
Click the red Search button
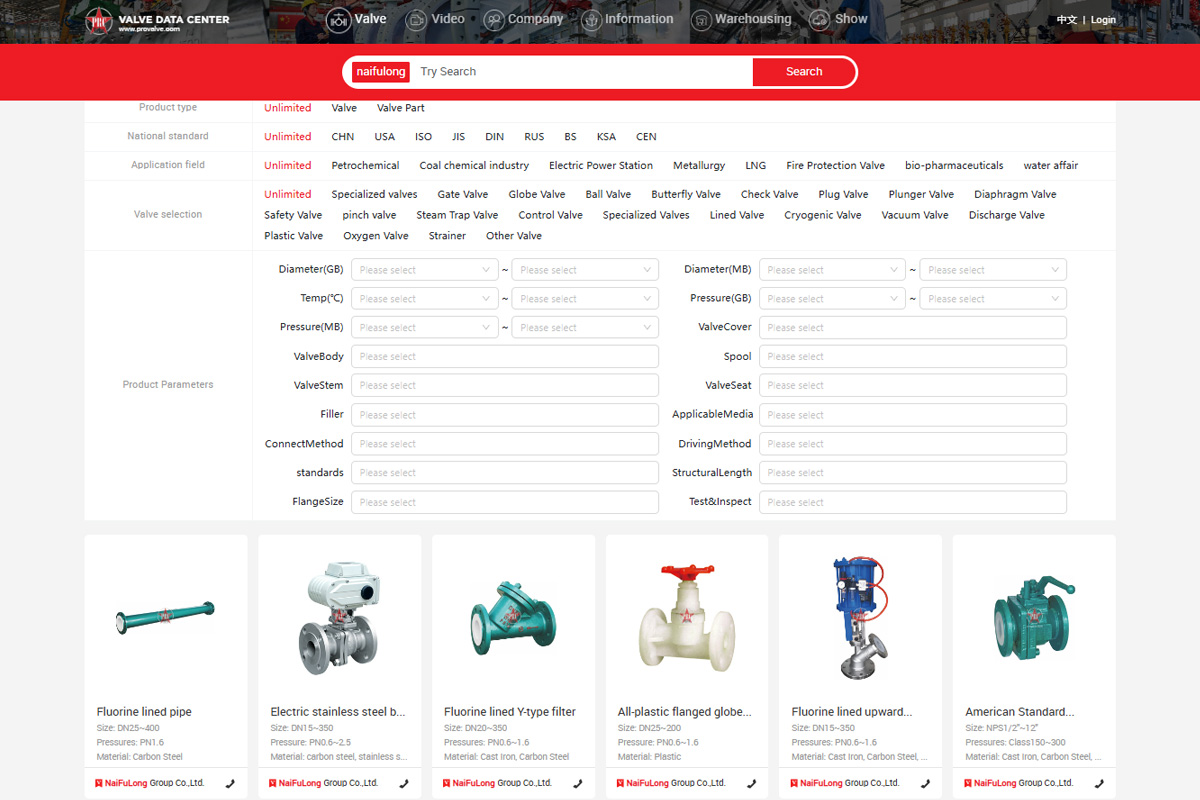pyautogui.click(x=803, y=72)
